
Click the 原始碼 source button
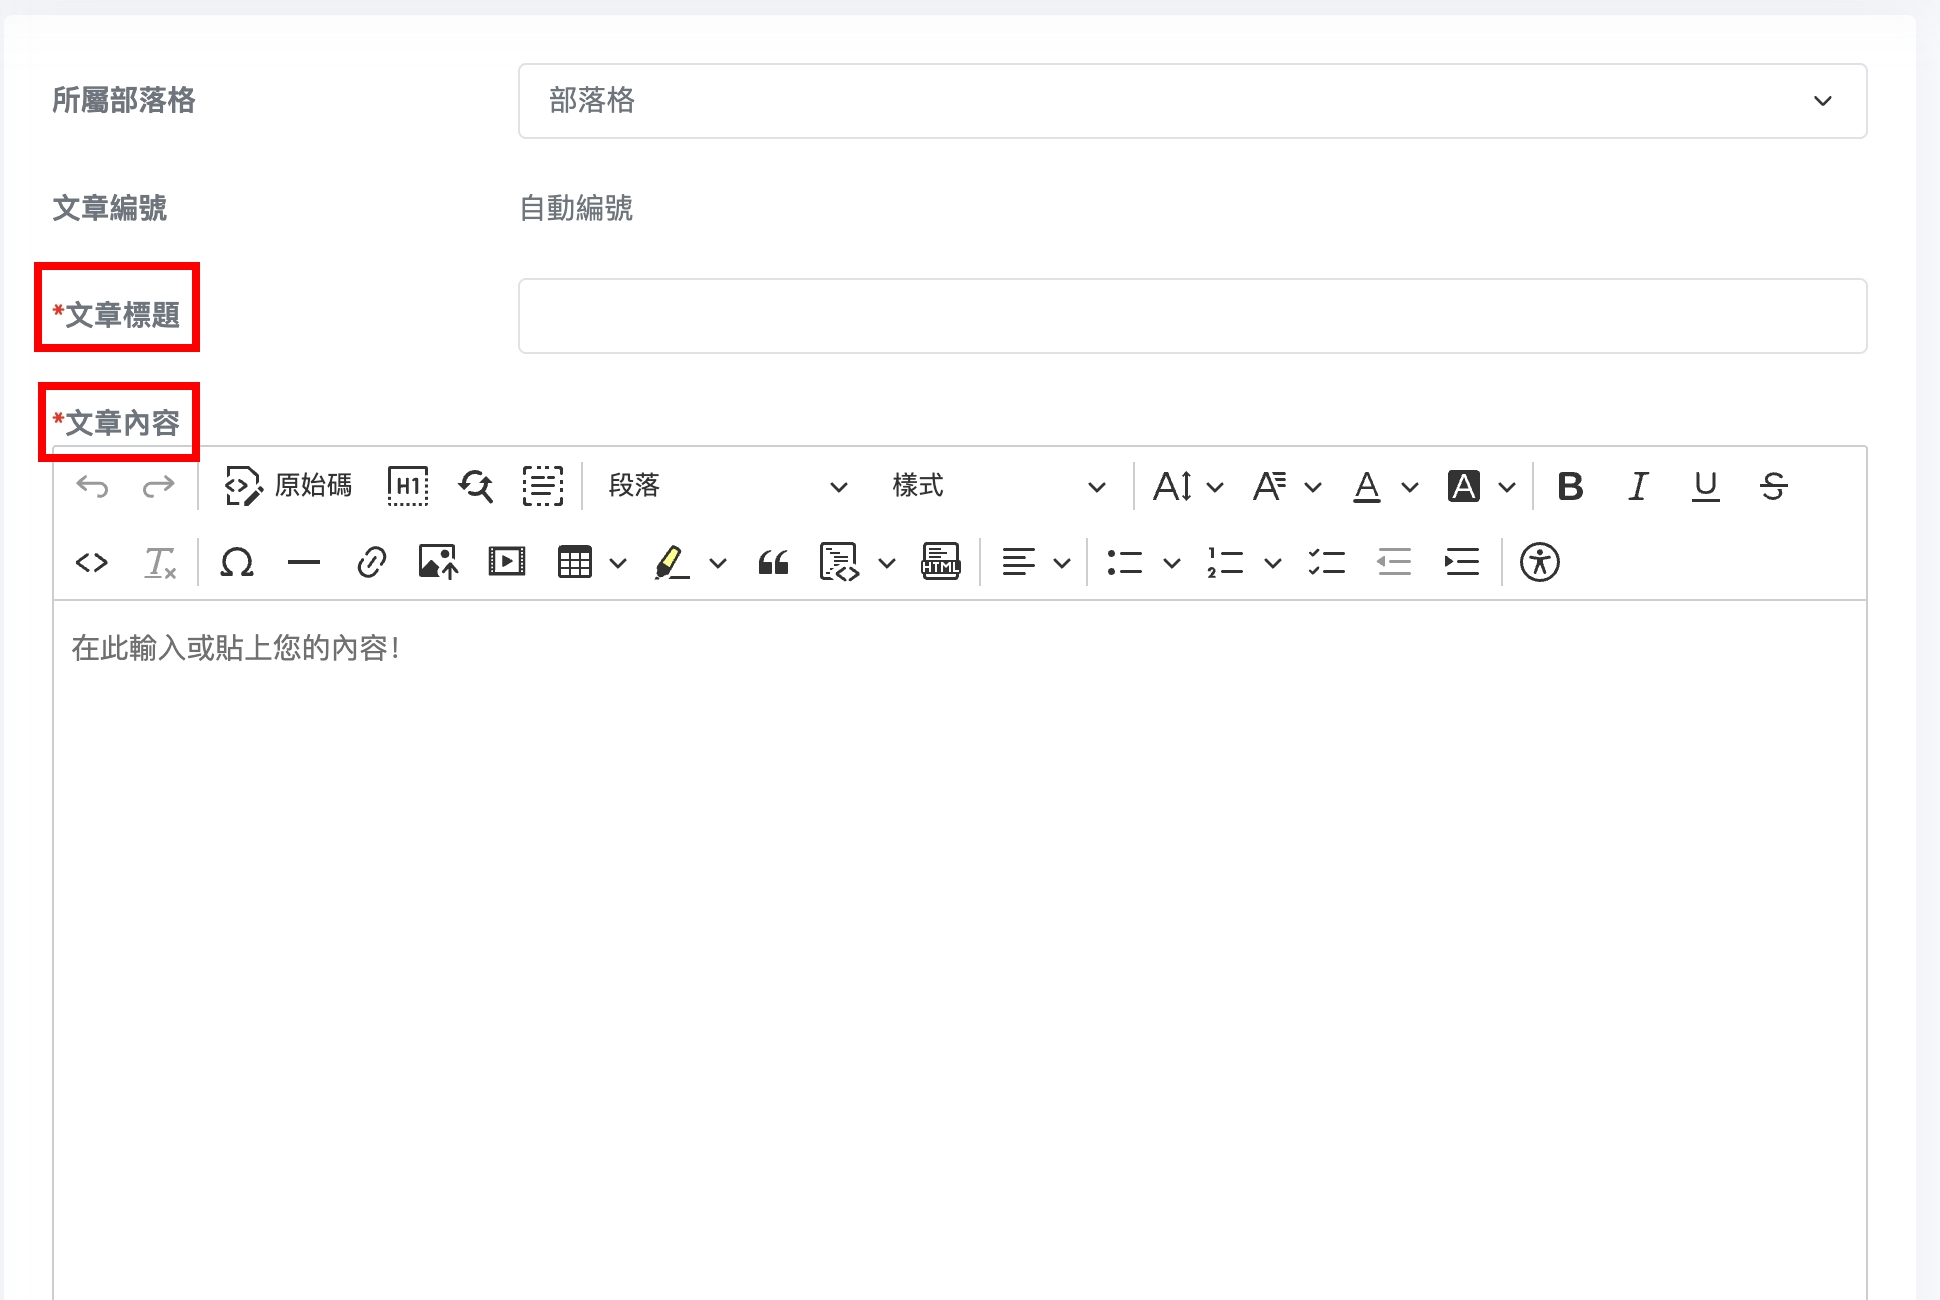pyautogui.click(x=289, y=486)
